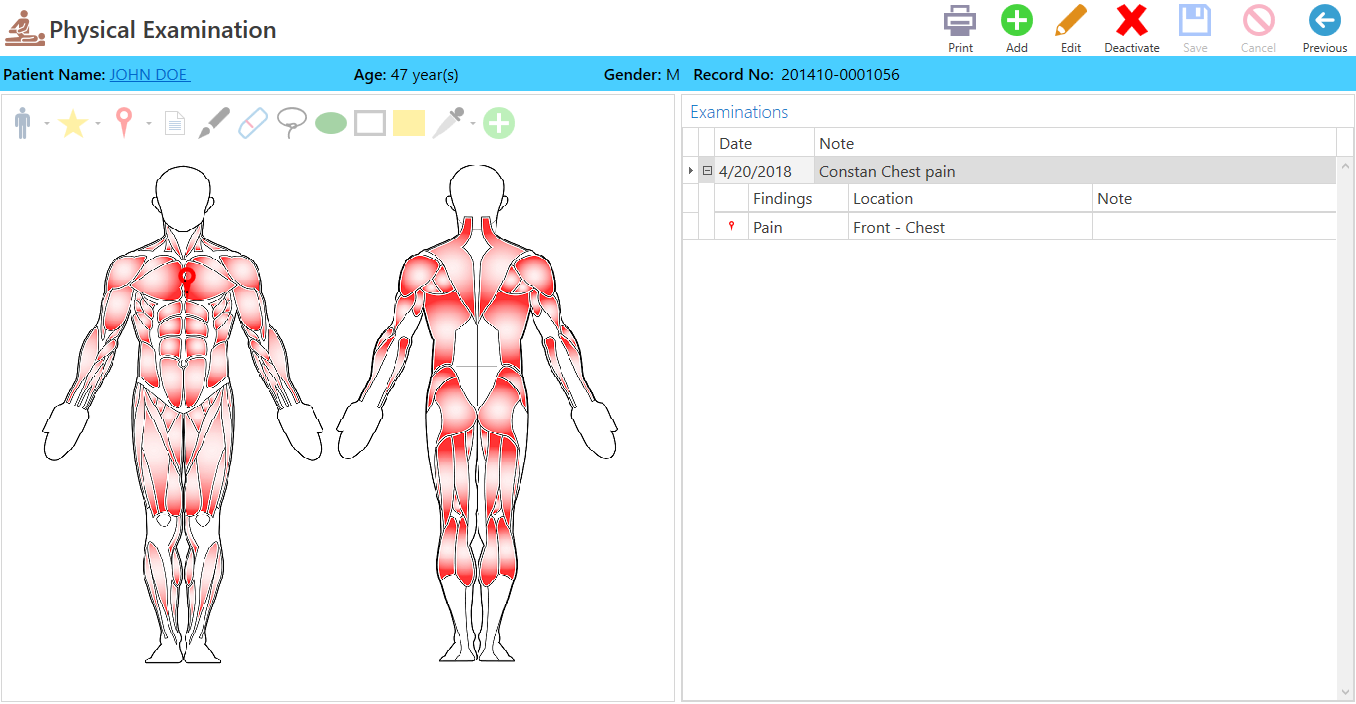The height and width of the screenshot is (704, 1356).
Task: Pick the rectangle outline tool
Action: tap(370, 122)
